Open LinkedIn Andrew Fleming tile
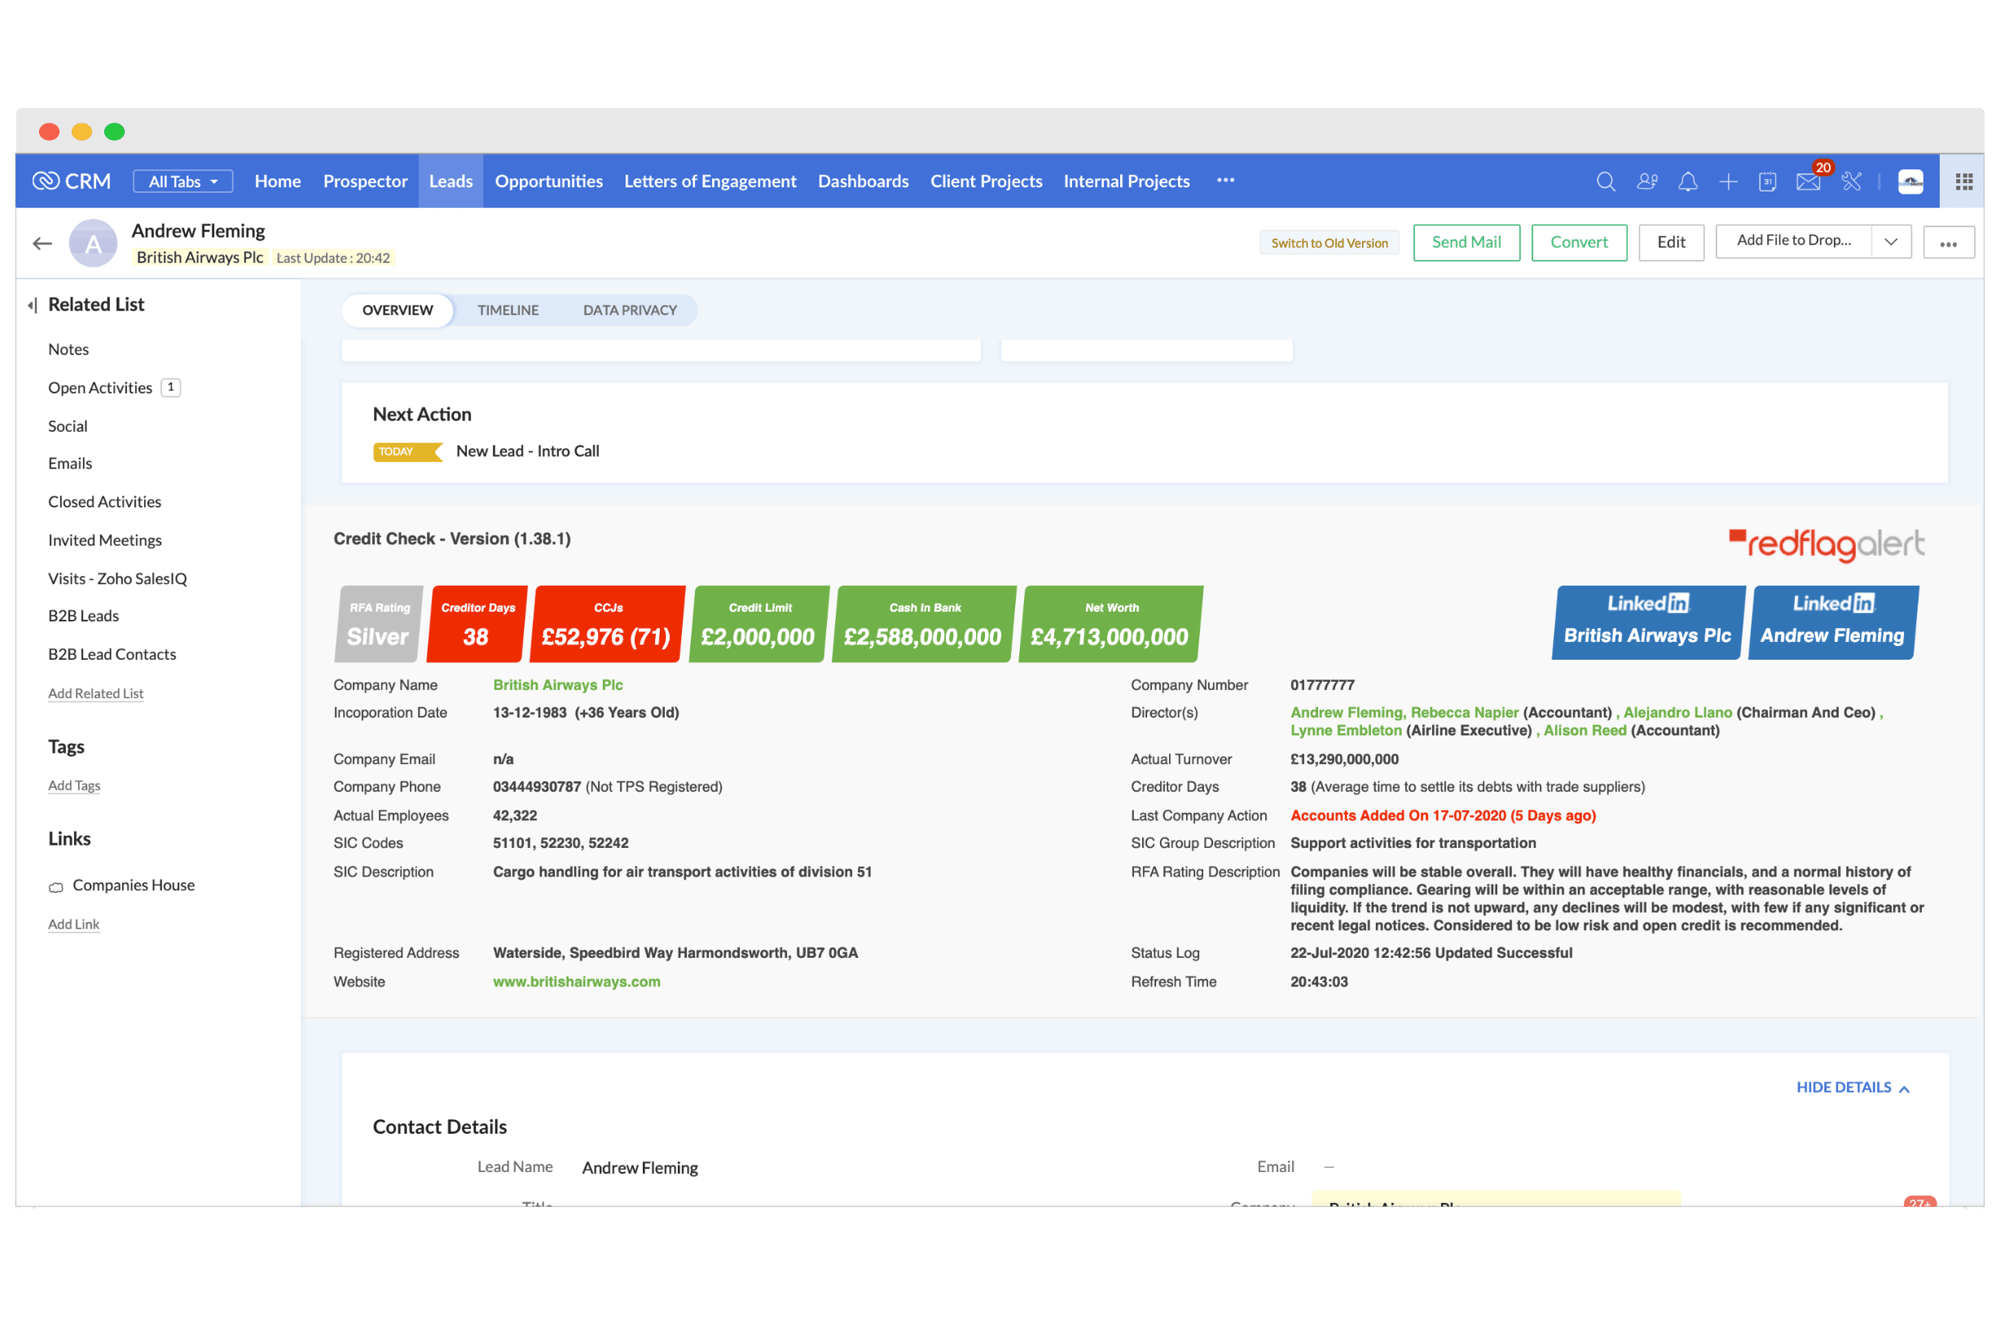The height and width of the screenshot is (1317, 2000). [1833, 622]
